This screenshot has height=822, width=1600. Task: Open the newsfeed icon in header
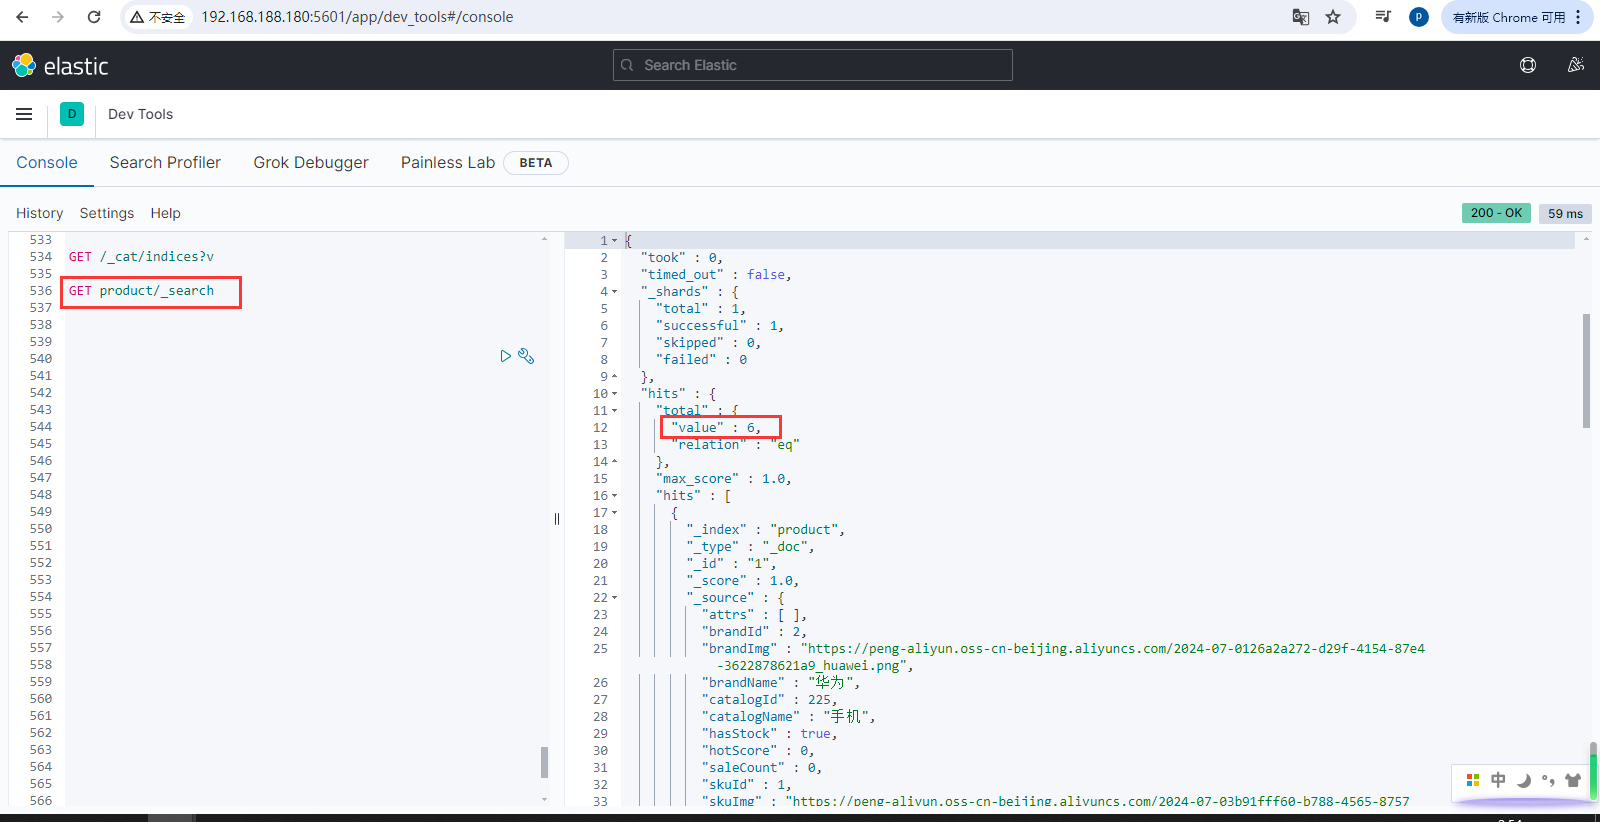1576,65
